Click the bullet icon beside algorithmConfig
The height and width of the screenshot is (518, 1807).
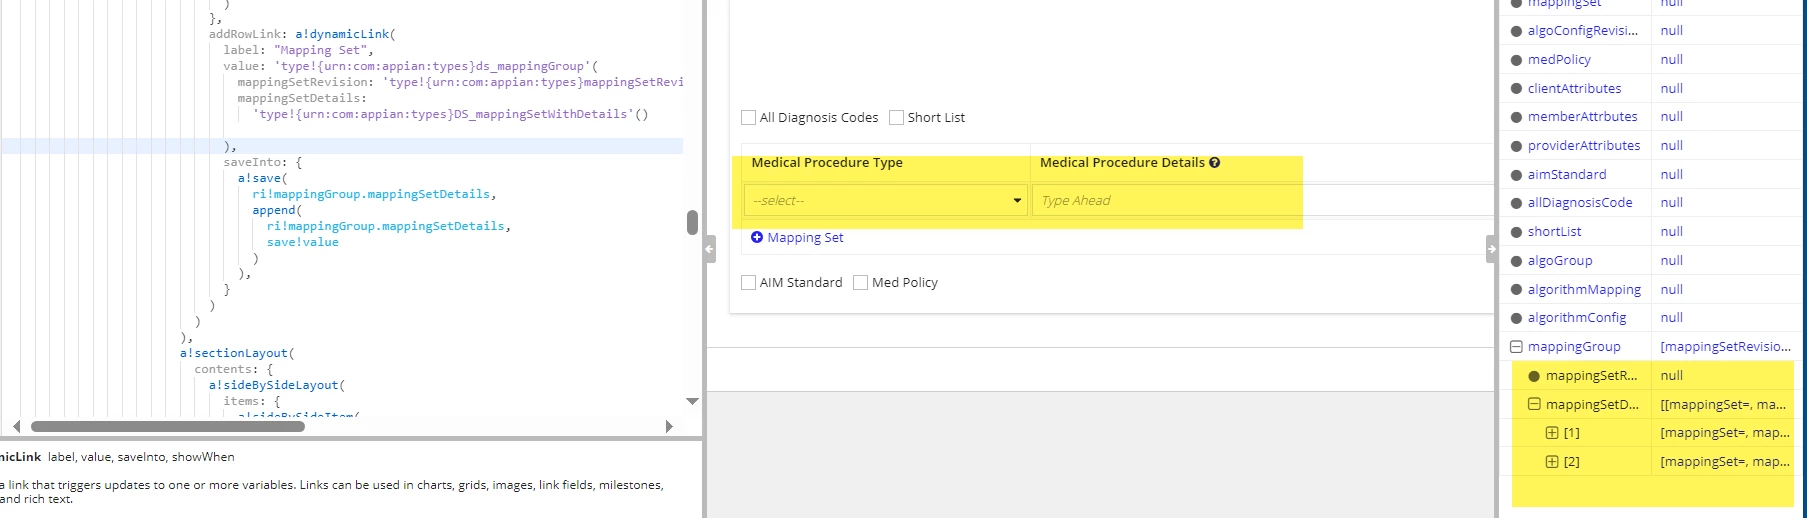click(x=1516, y=318)
